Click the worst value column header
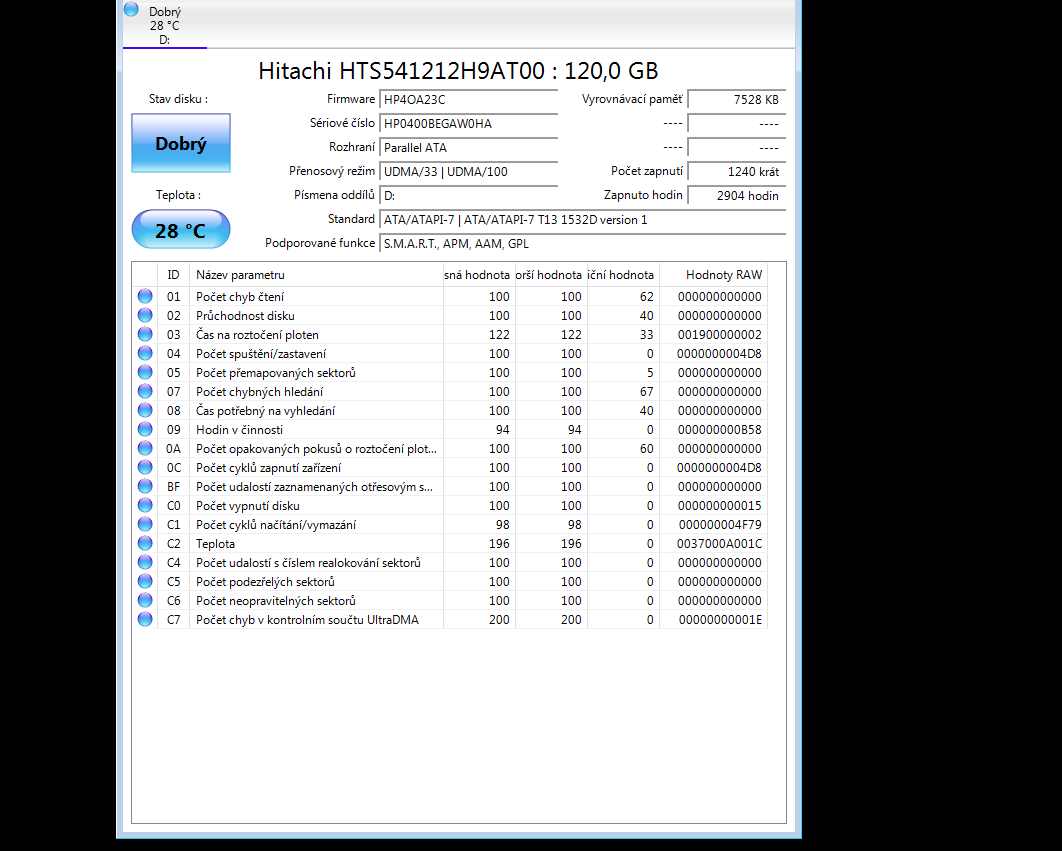This screenshot has height=851, width=1062. [551, 274]
